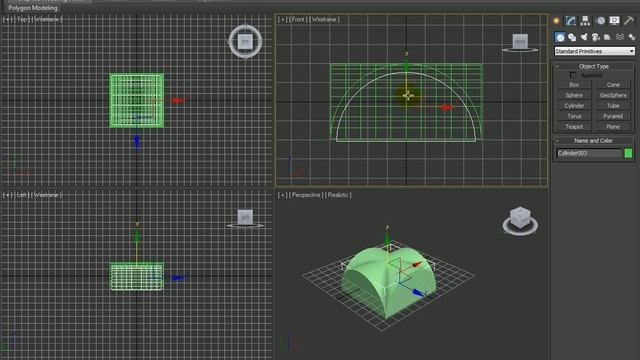Click the Box primitive button
The width and height of the screenshot is (640, 360).
point(574,85)
